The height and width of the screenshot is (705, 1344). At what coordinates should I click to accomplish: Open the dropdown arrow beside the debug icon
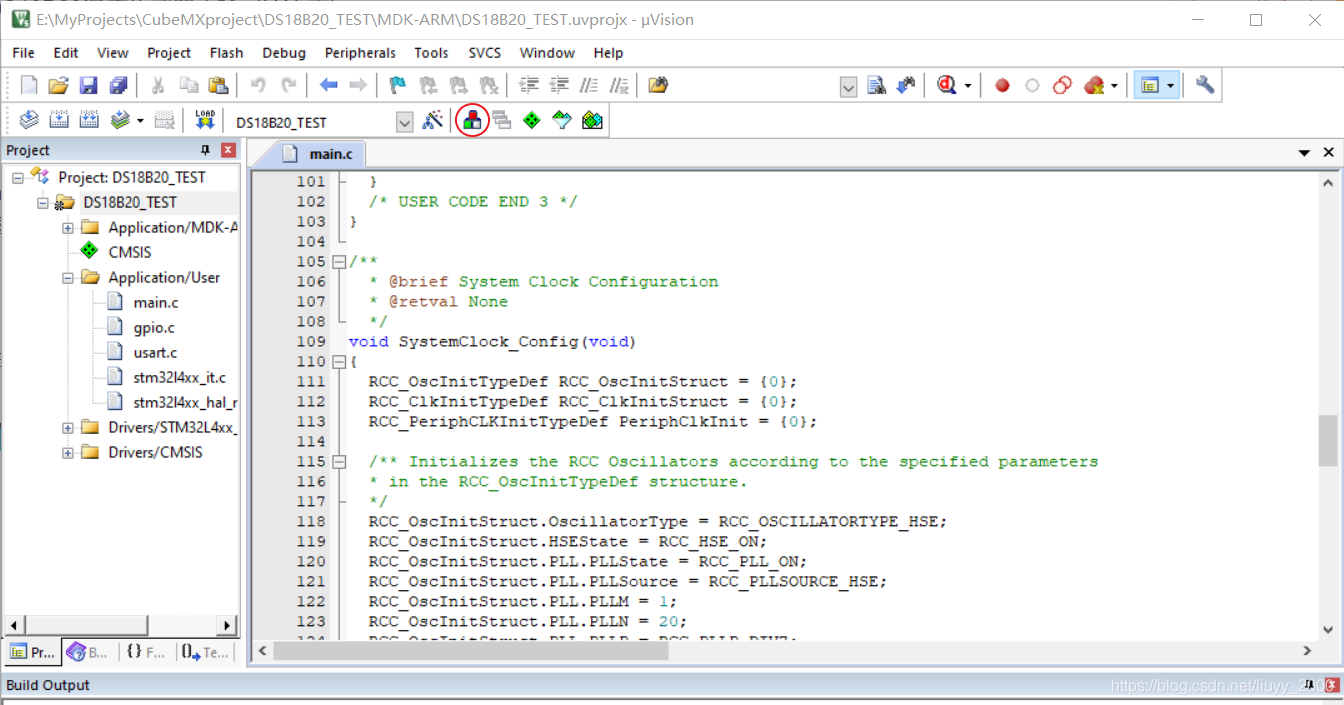[x=968, y=86]
